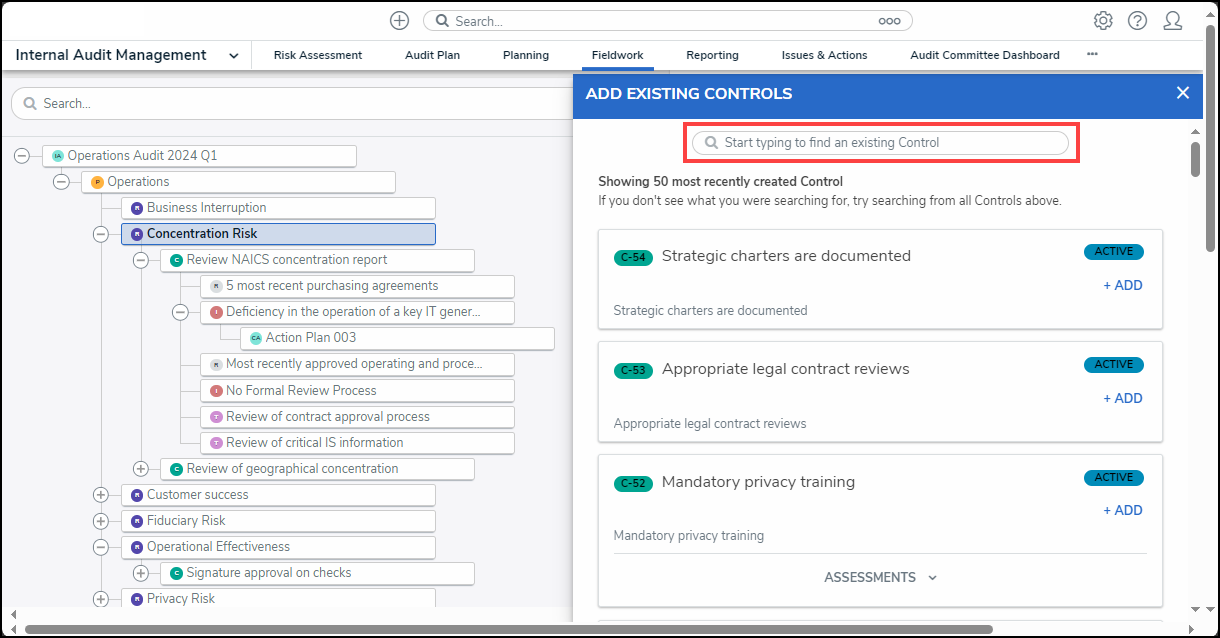Collapse the Operations Audit 2024 Q1 node
Image resolution: width=1220 pixels, height=638 pixels.
click(x=22, y=156)
